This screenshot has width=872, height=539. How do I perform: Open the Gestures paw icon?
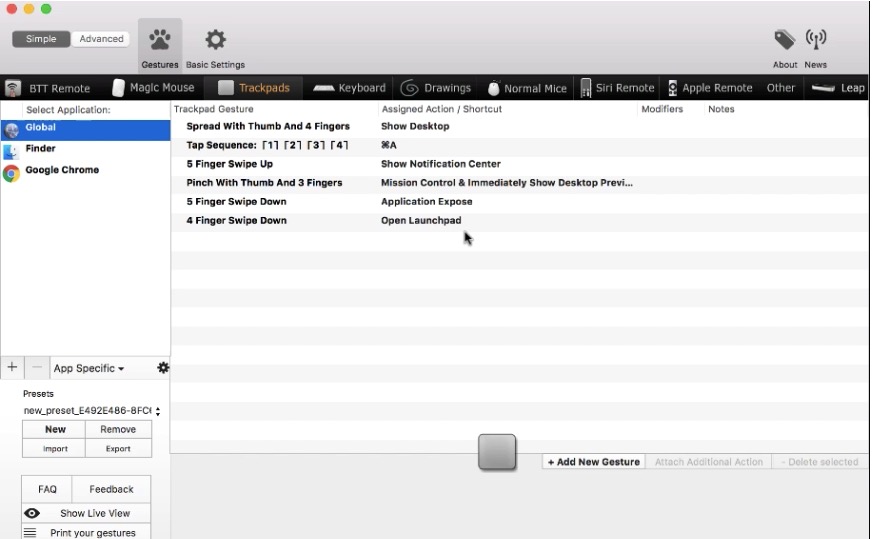[x=160, y=40]
